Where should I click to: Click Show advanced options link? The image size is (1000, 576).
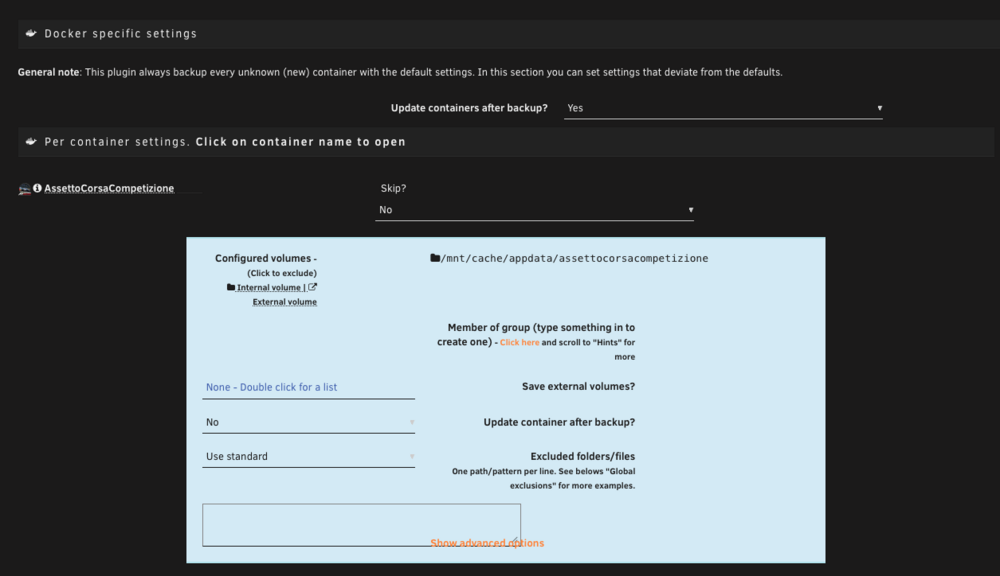pyautogui.click(x=487, y=543)
